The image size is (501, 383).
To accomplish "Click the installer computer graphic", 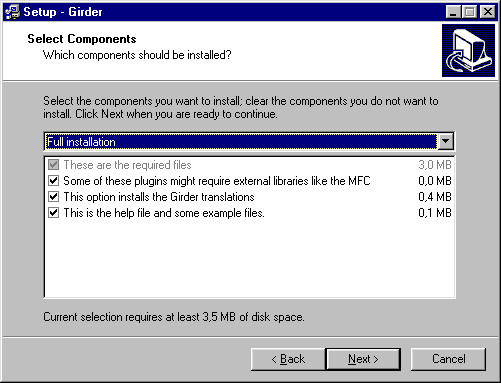I will pos(468,50).
